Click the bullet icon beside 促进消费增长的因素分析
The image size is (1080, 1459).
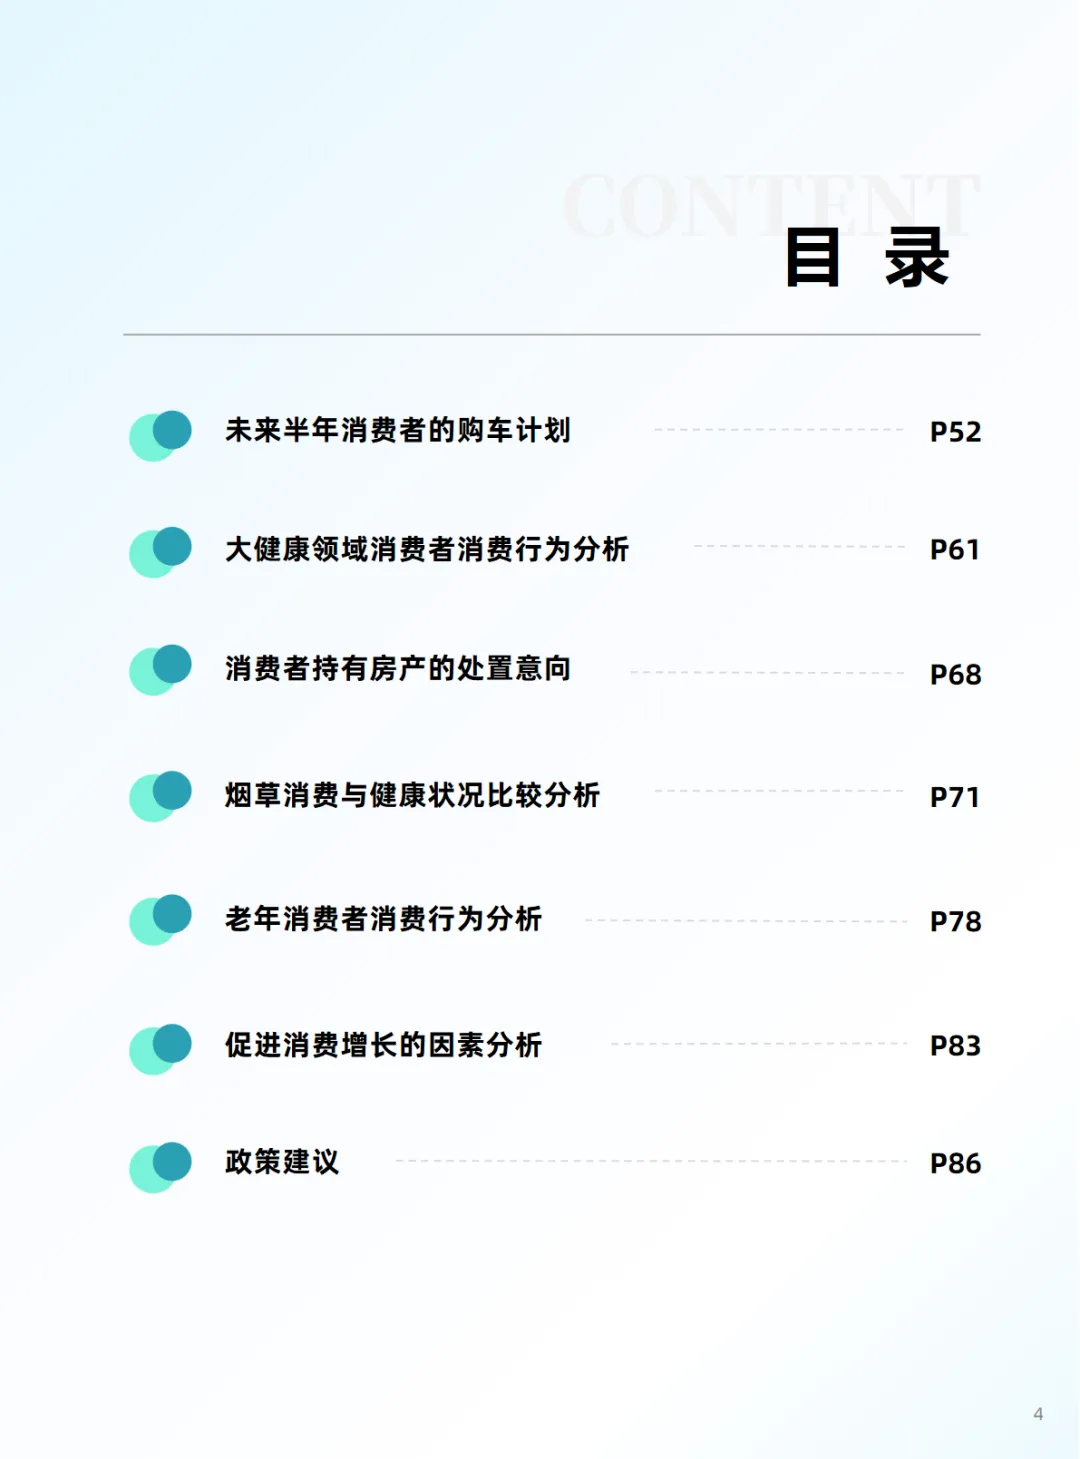pyautogui.click(x=160, y=1048)
